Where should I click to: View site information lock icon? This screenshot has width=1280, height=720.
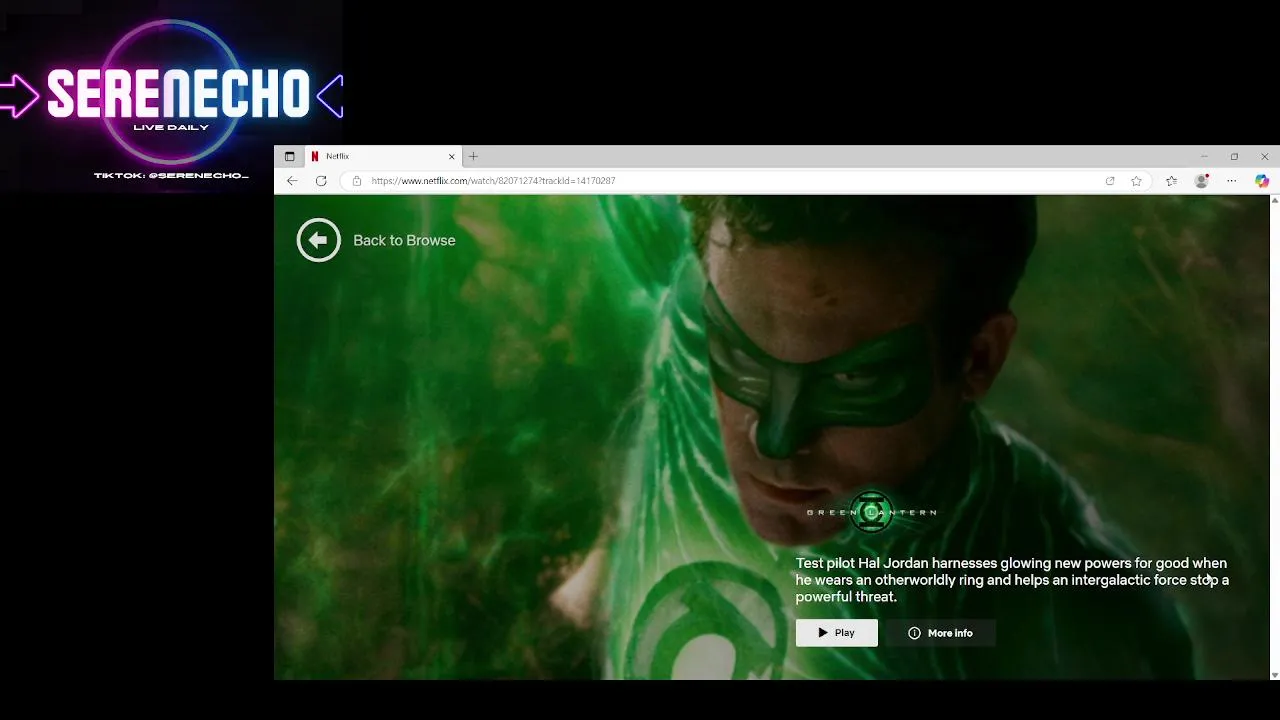356,181
